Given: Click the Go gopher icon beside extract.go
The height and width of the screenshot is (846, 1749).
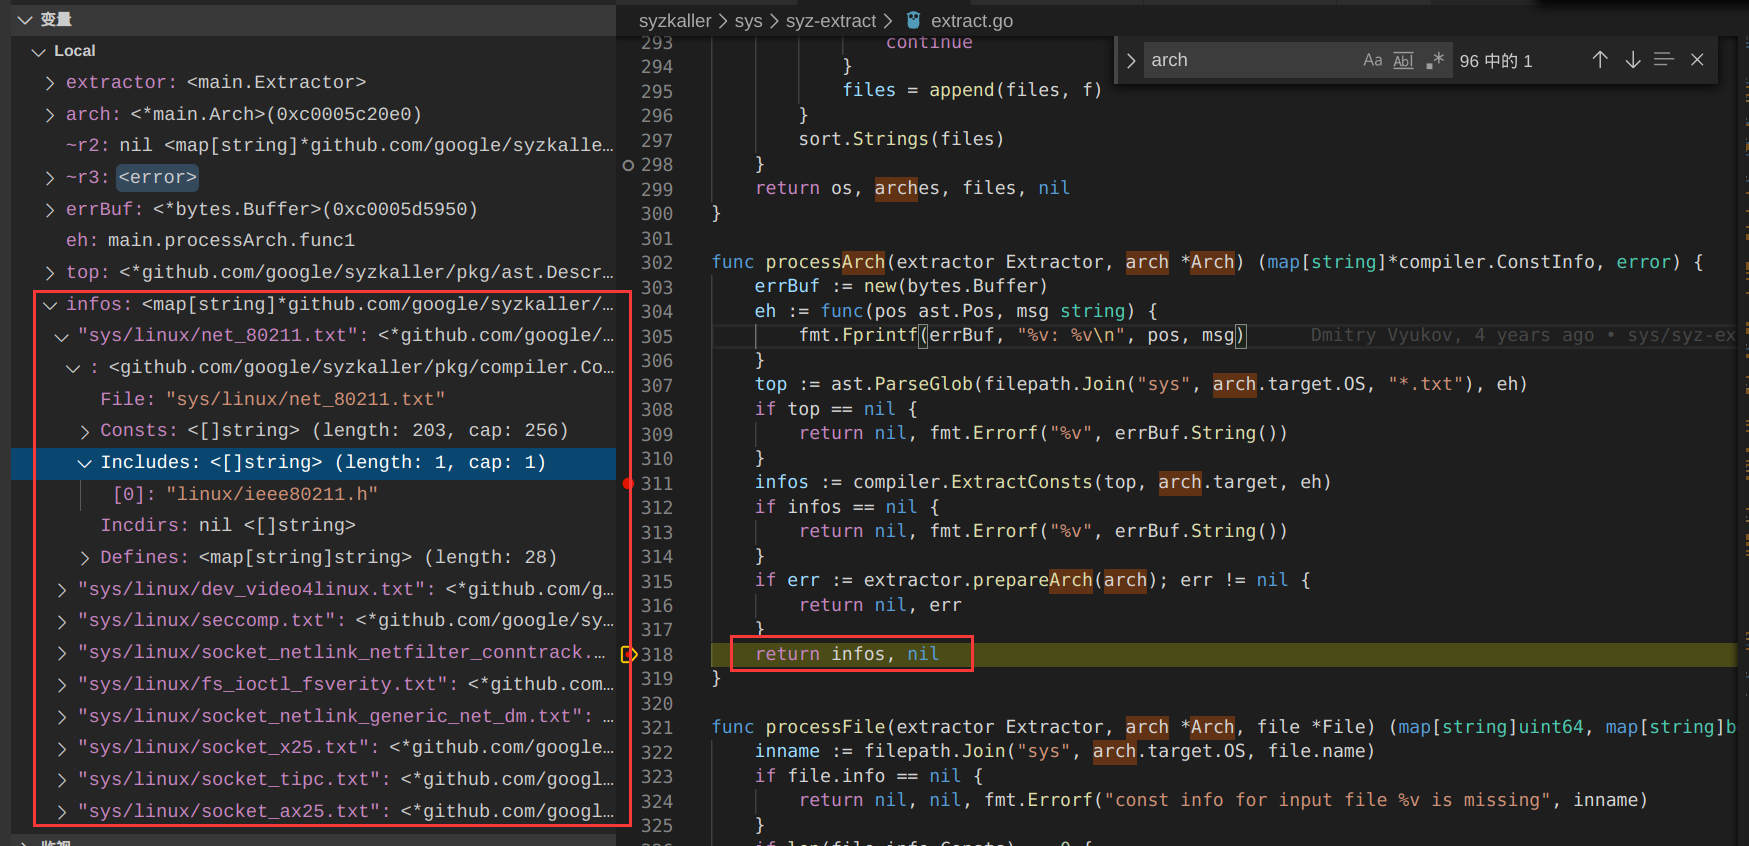Looking at the screenshot, I should coord(913,20).
